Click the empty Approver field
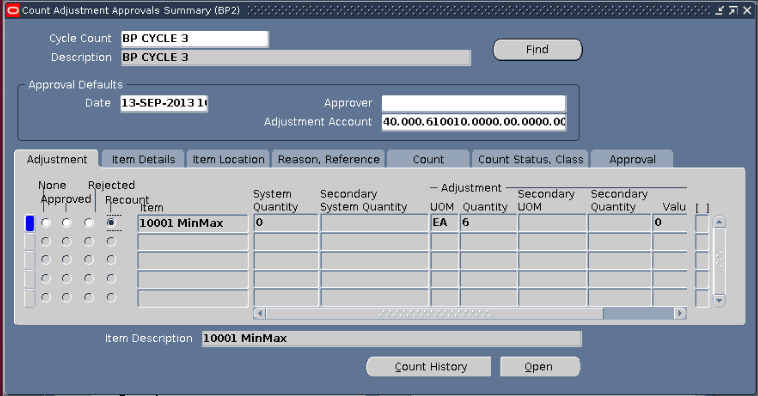Screen dimensions: 758x396 [473, 103]
